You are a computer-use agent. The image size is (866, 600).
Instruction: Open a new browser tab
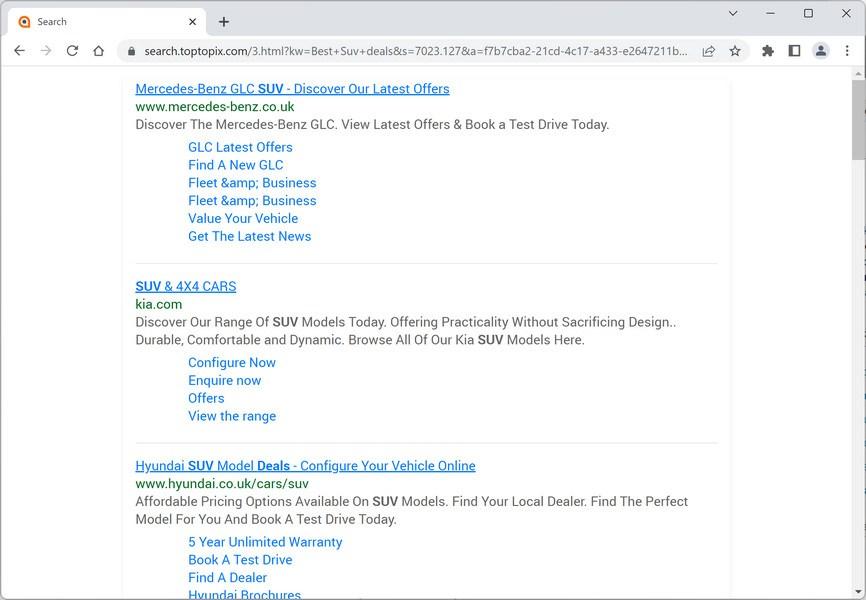coord(224,22)
